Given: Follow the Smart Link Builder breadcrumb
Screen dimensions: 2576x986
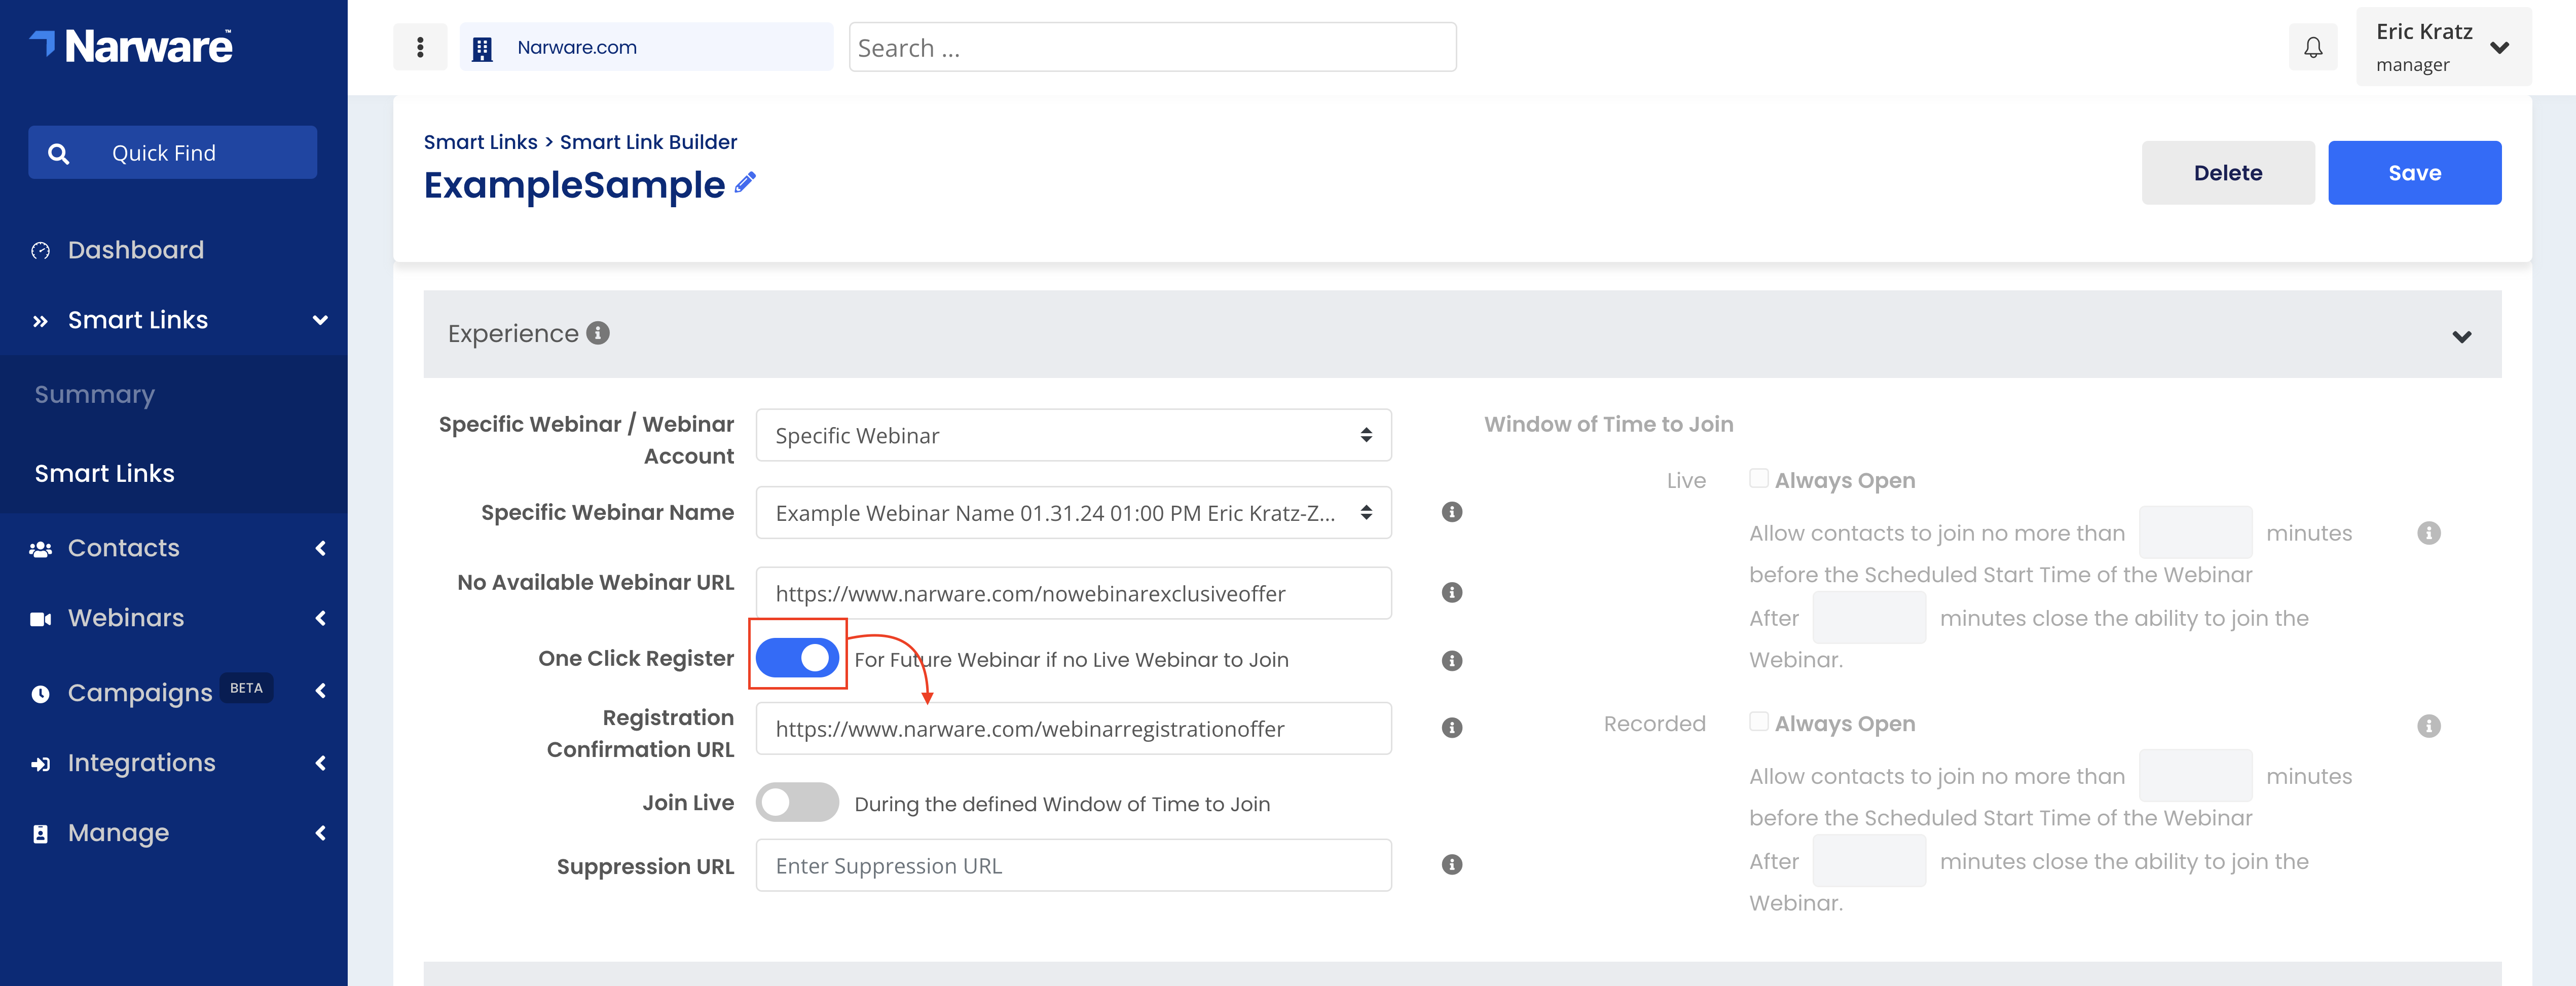Looking at the screenshot, I should [x=648, y=142].
